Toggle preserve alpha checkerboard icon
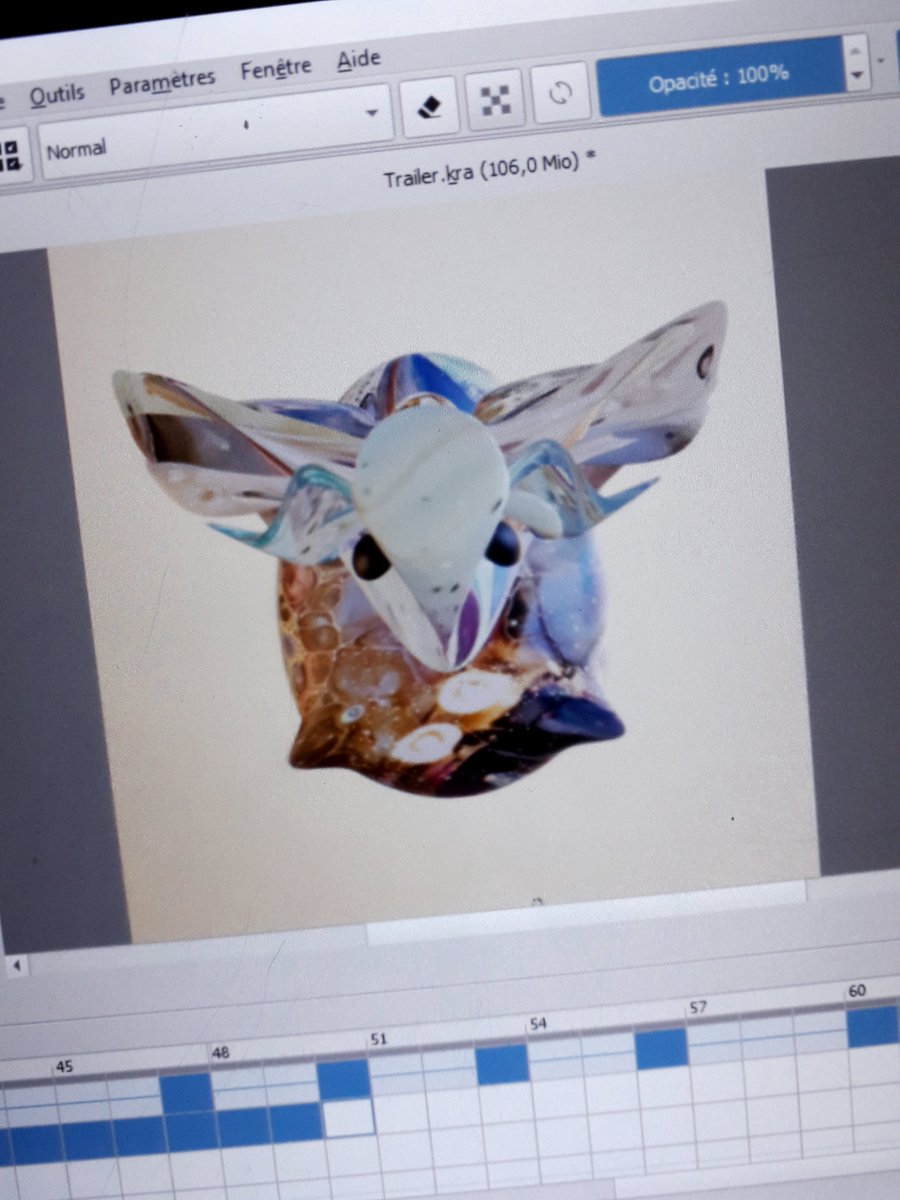 pyautogui.click(x=496, y=98)
